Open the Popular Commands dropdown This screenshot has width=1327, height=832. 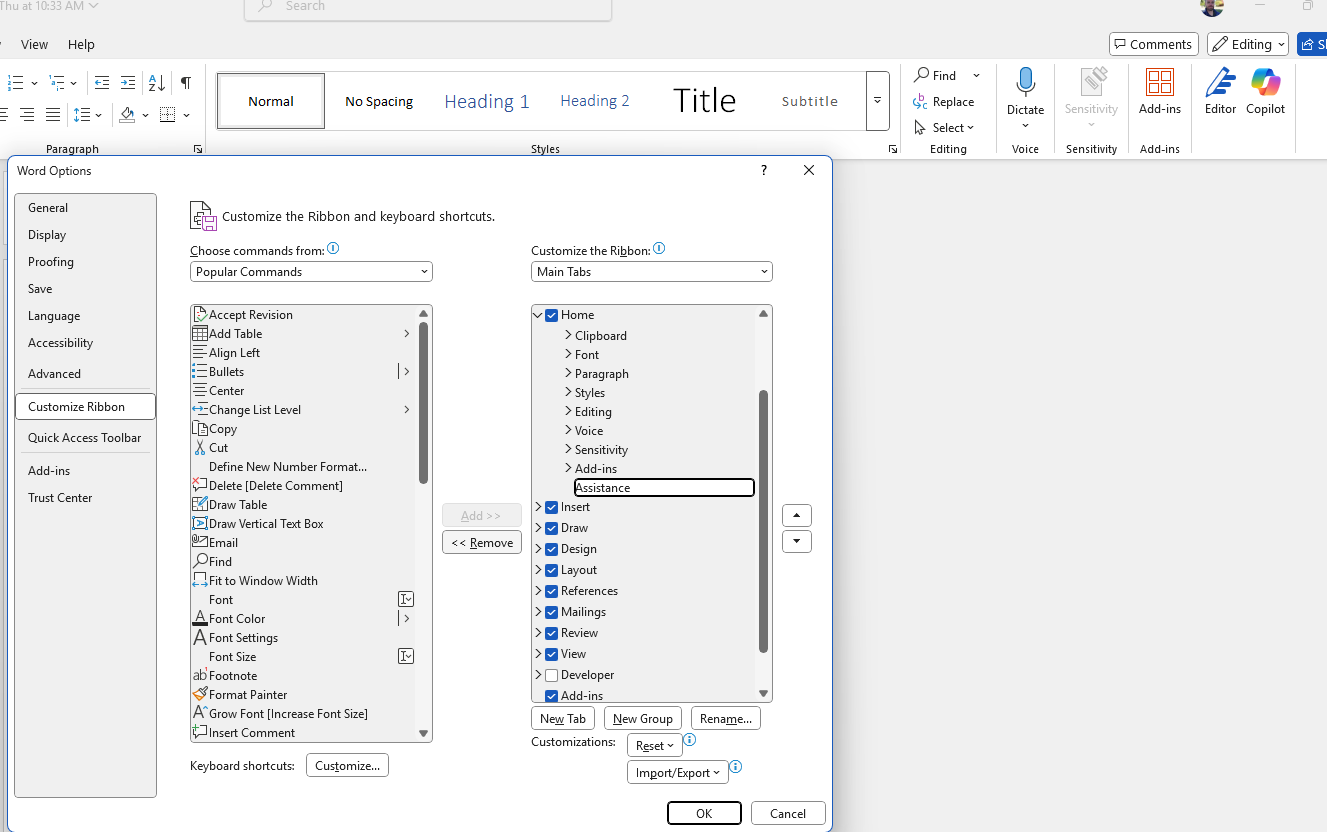pyautogui.click(x=310, y=271)
